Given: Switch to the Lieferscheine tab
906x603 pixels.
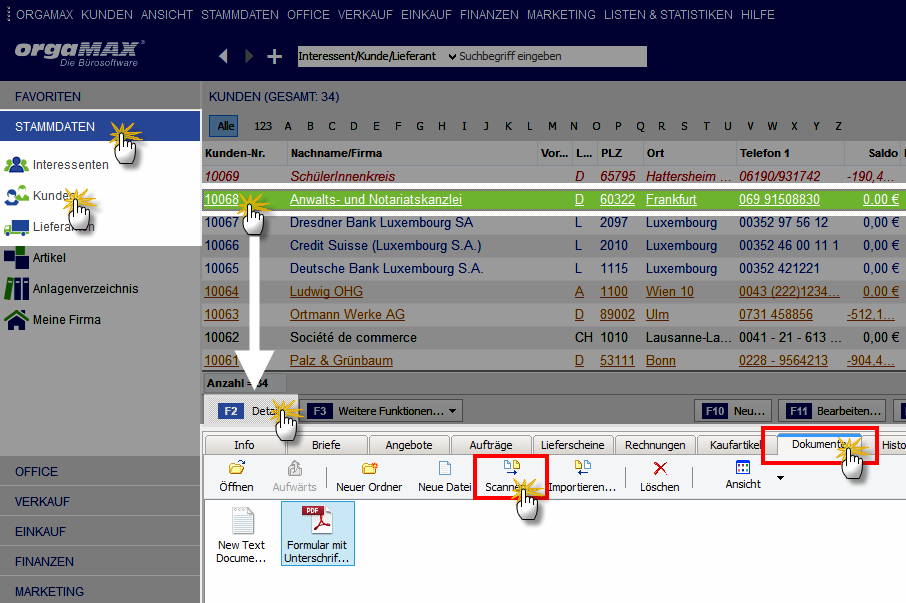Looking at the screenshot, I should tap(573, 445).
